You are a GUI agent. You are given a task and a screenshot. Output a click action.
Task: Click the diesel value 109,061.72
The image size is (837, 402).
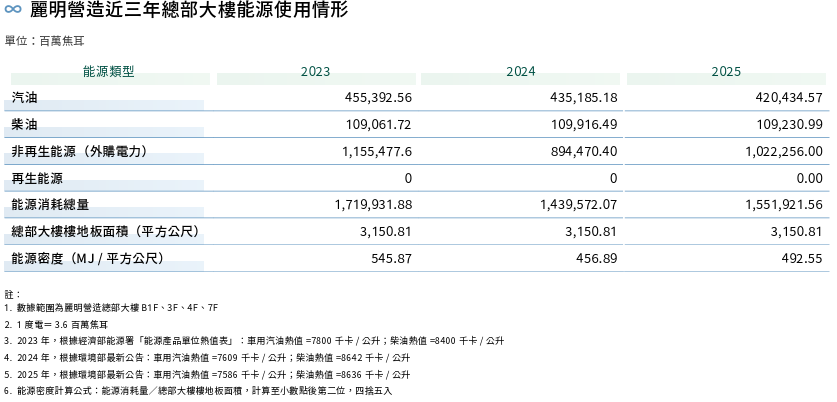[x=378, y=124]
